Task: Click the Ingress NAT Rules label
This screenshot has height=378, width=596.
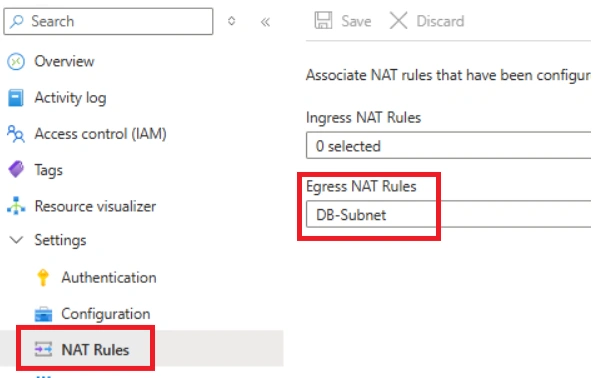Action: 363,118
